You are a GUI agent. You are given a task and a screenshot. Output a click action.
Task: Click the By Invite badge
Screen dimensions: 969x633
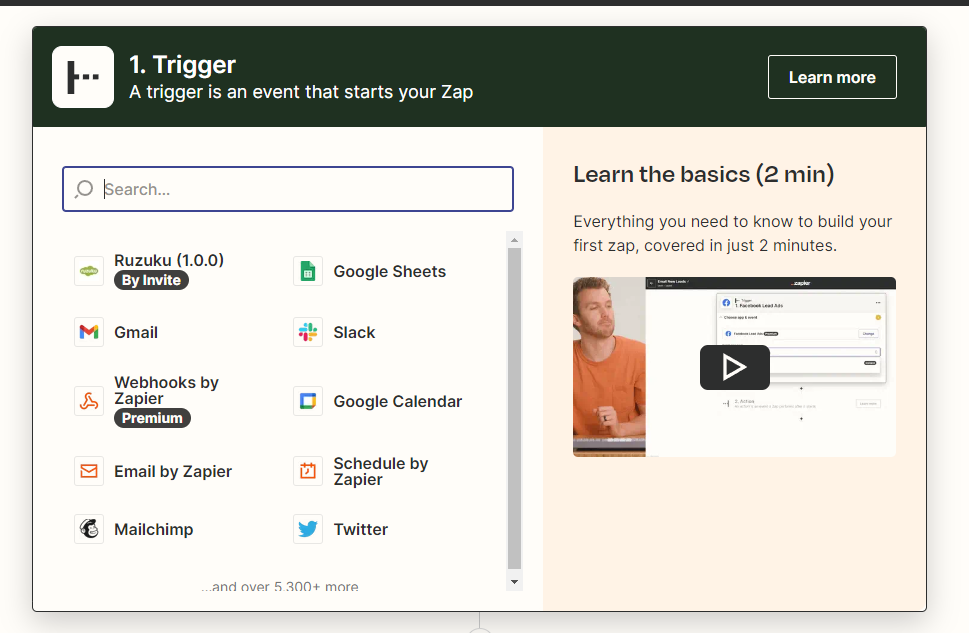(x=151, y=280)
